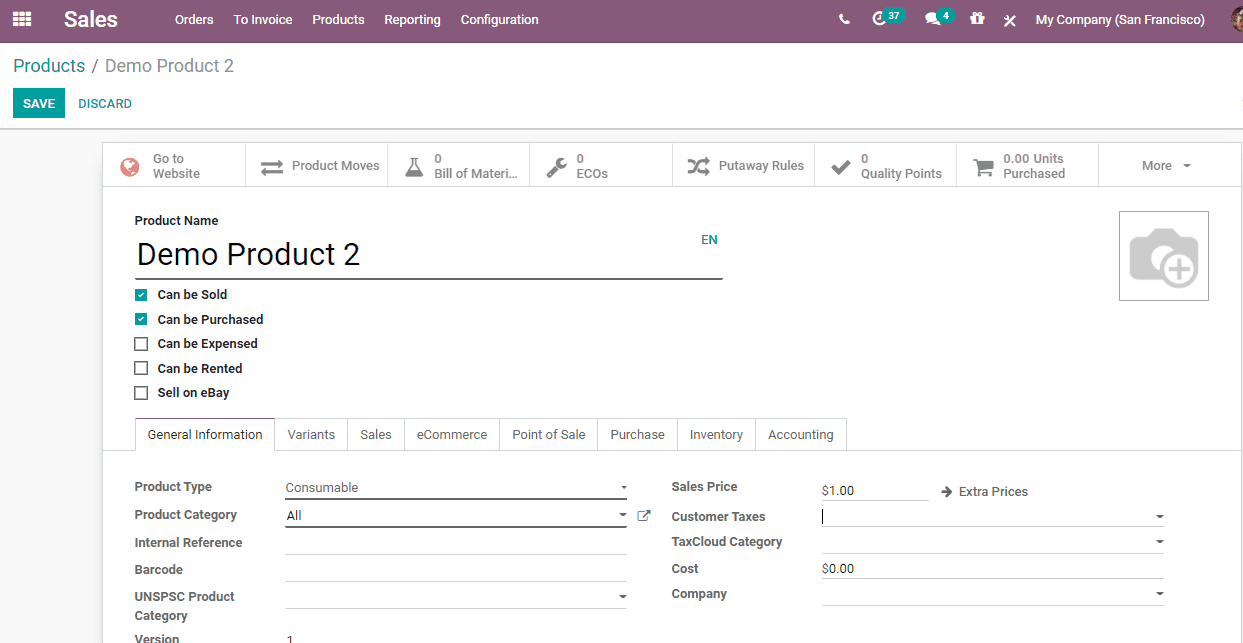Click the Units Purchased cart icon
1243x643 pixels.
click(984, 167)
